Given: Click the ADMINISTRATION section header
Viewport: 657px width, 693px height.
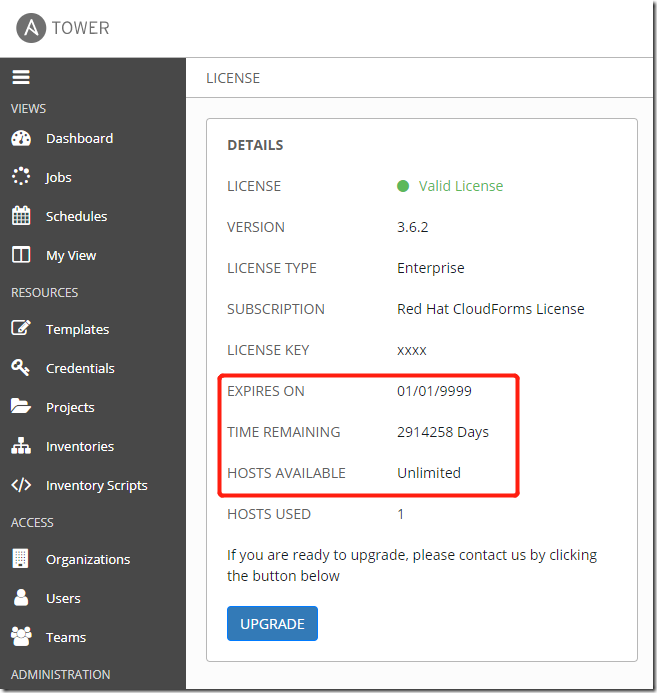Looking at the screenshot, I should [x=61, y=675].
